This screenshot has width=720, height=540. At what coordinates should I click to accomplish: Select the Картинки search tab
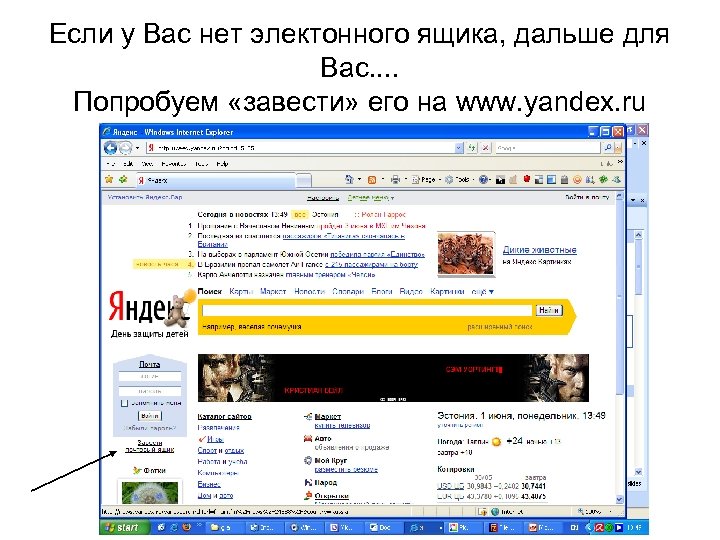(x=447, y=292)
